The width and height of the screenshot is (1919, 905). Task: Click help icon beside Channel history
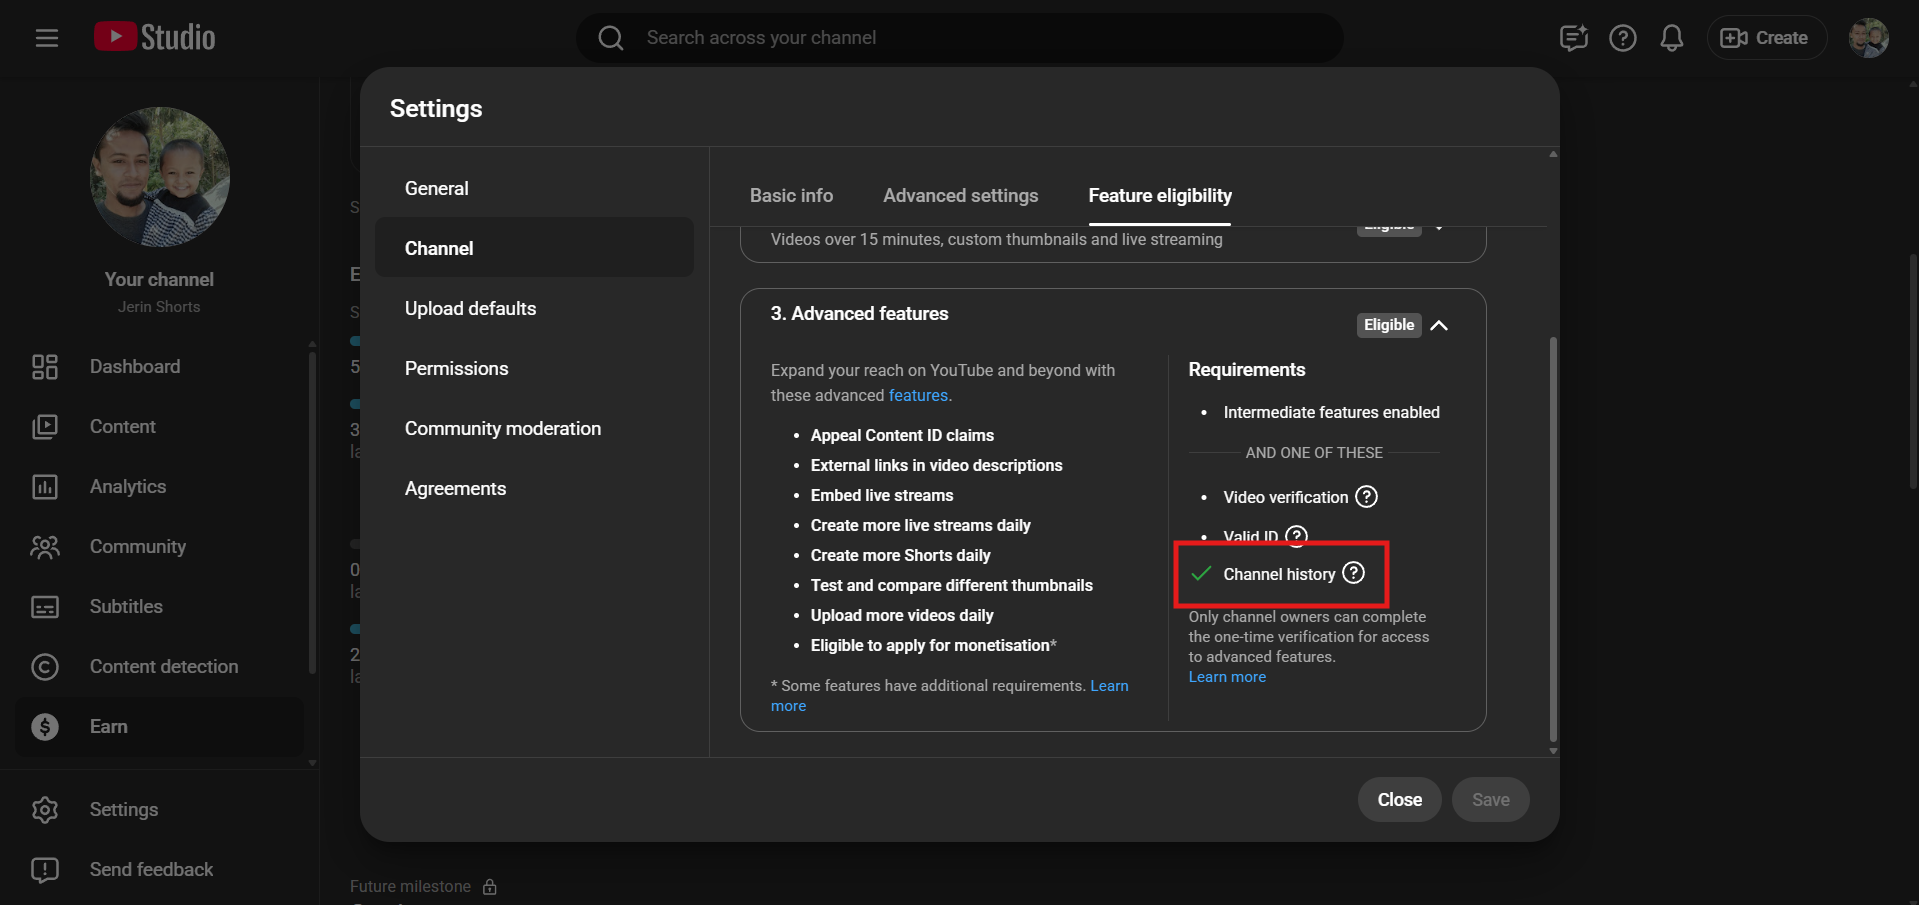(x=1353, y=573)
